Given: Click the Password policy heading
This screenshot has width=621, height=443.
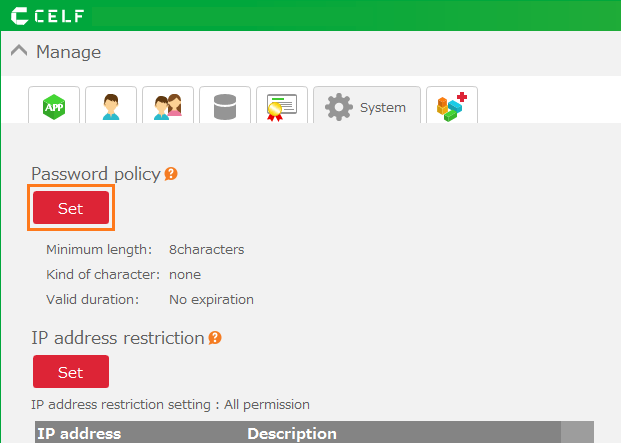Looking at the screenshot, I should pos(95,174).
